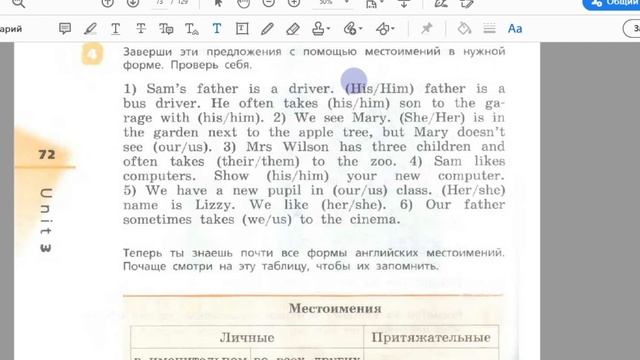Select the underline text tool
This screenshot has width=640, height=360.
[x=116, y=29]
